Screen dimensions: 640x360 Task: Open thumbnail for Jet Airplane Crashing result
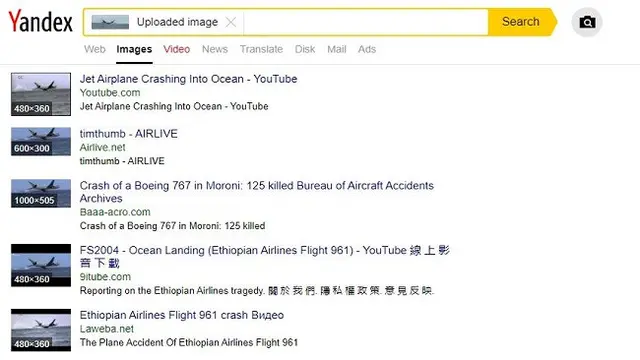41,94
